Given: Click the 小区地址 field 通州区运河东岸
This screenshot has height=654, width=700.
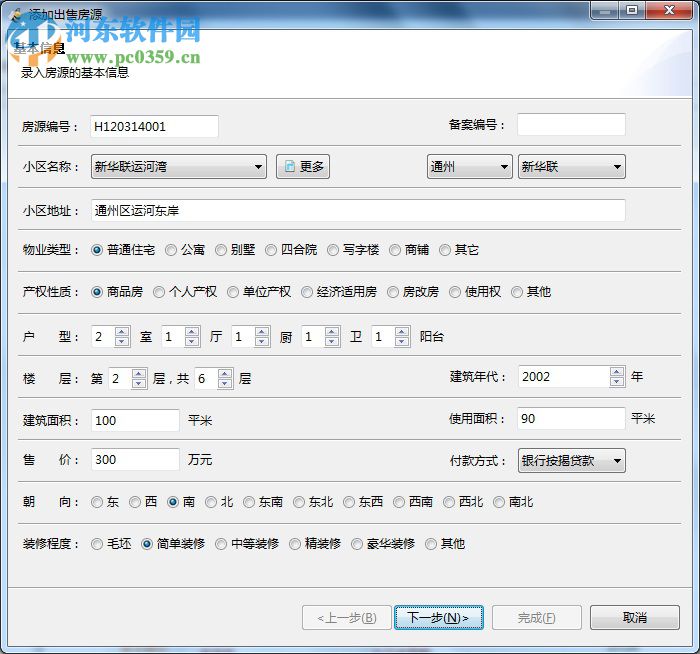Looking at the screenshot, I should tap(358, 210).
